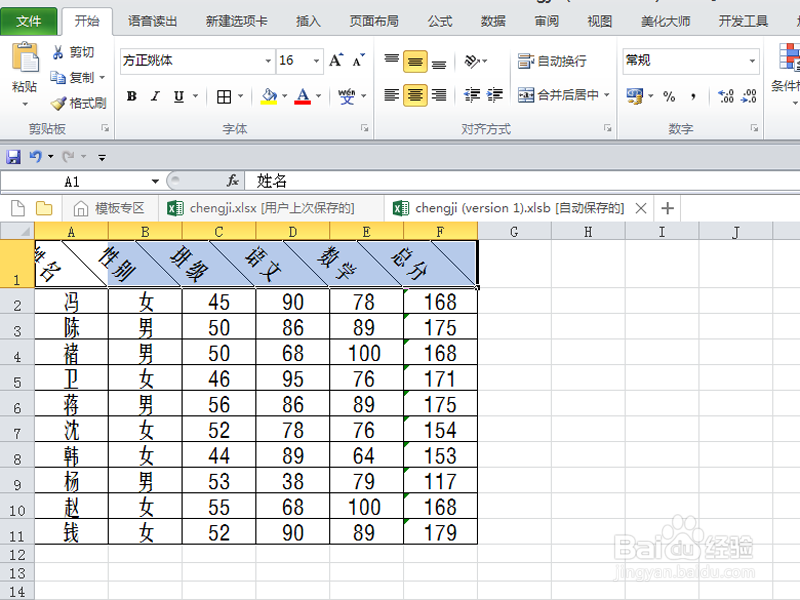The height and width of the screenshot is (600, 800).
Task: Switch to the 插入 Insert tab
Action: coord(308,21)
